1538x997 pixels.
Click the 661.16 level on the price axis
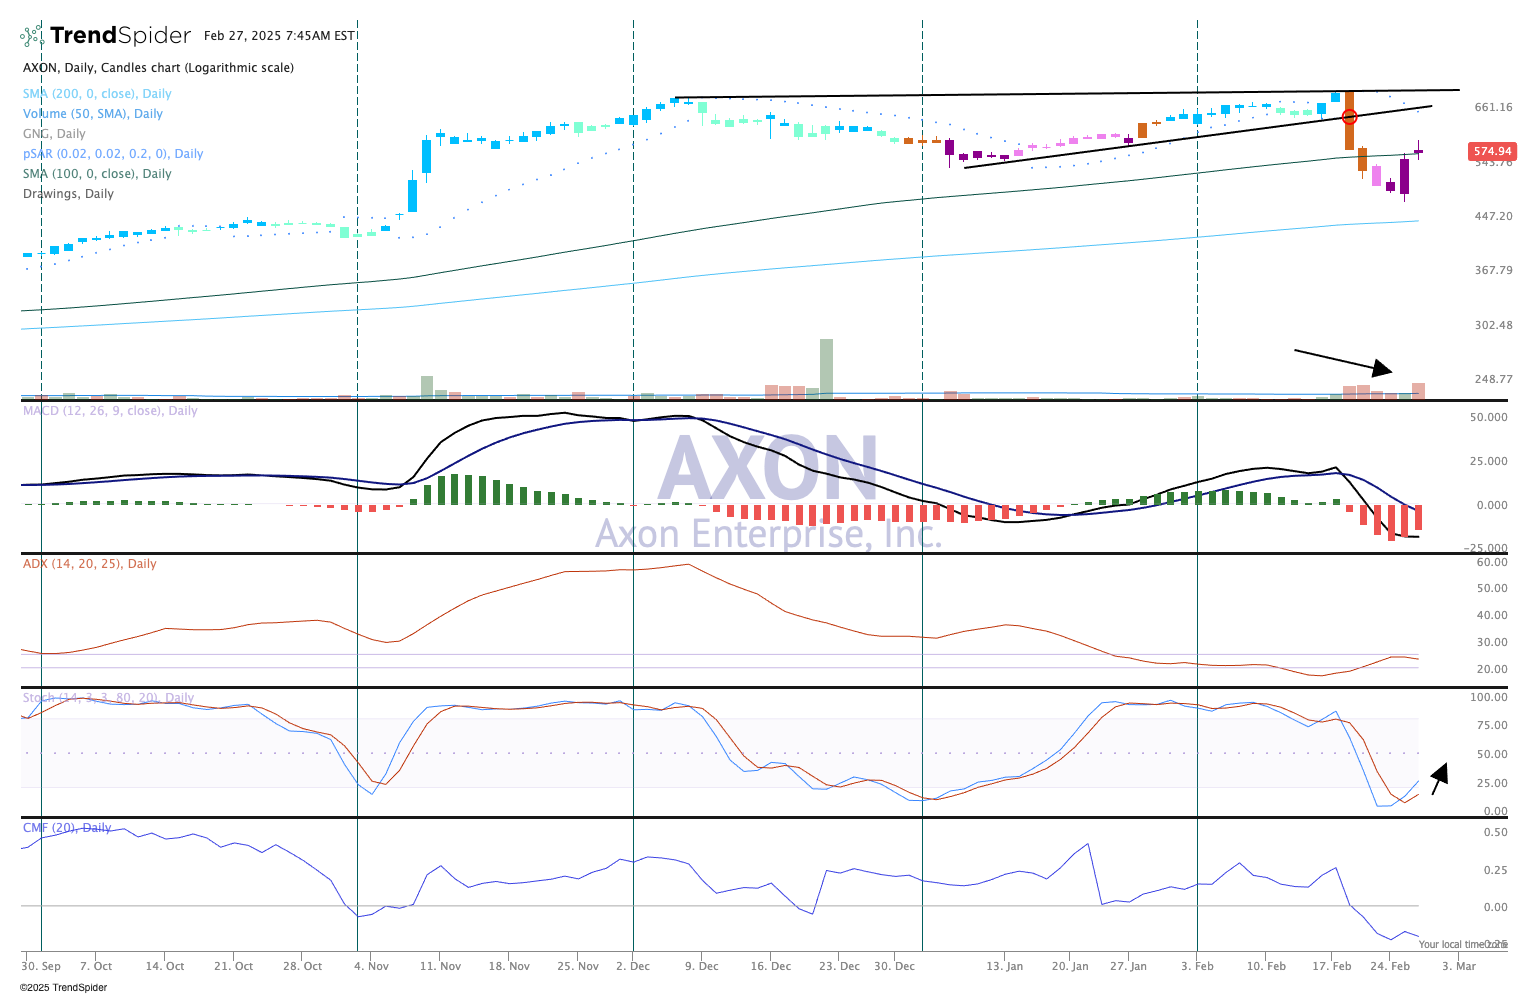[x=1493, y=107]
